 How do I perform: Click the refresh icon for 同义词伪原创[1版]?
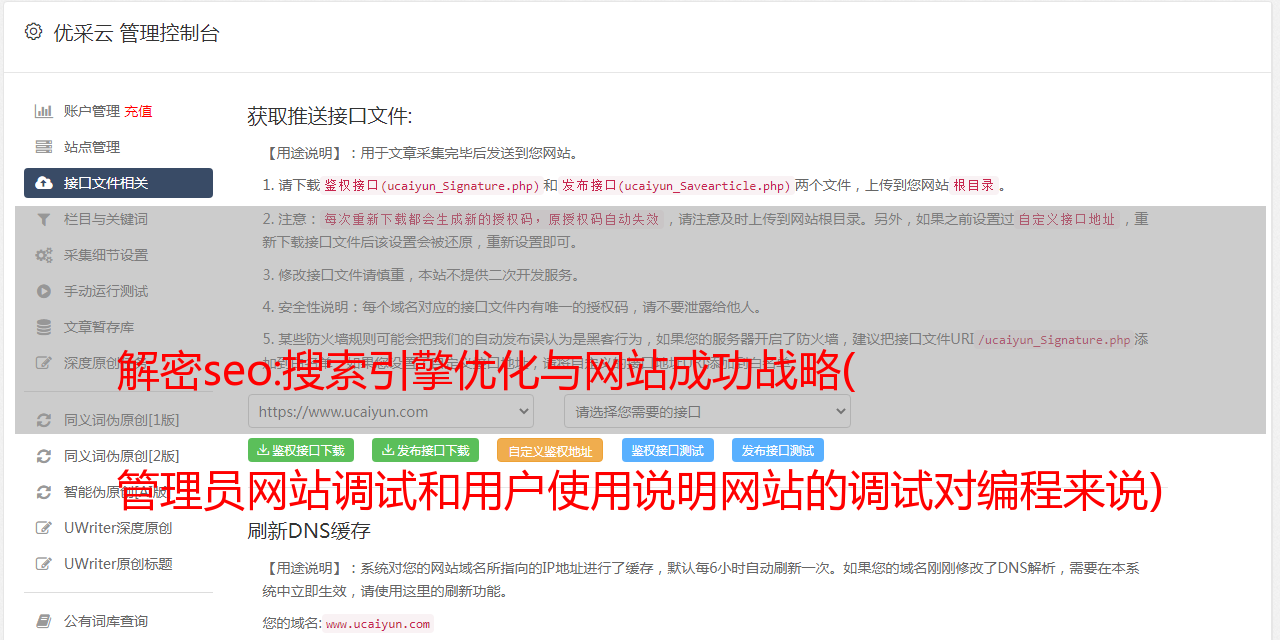(x=44, y=420)
